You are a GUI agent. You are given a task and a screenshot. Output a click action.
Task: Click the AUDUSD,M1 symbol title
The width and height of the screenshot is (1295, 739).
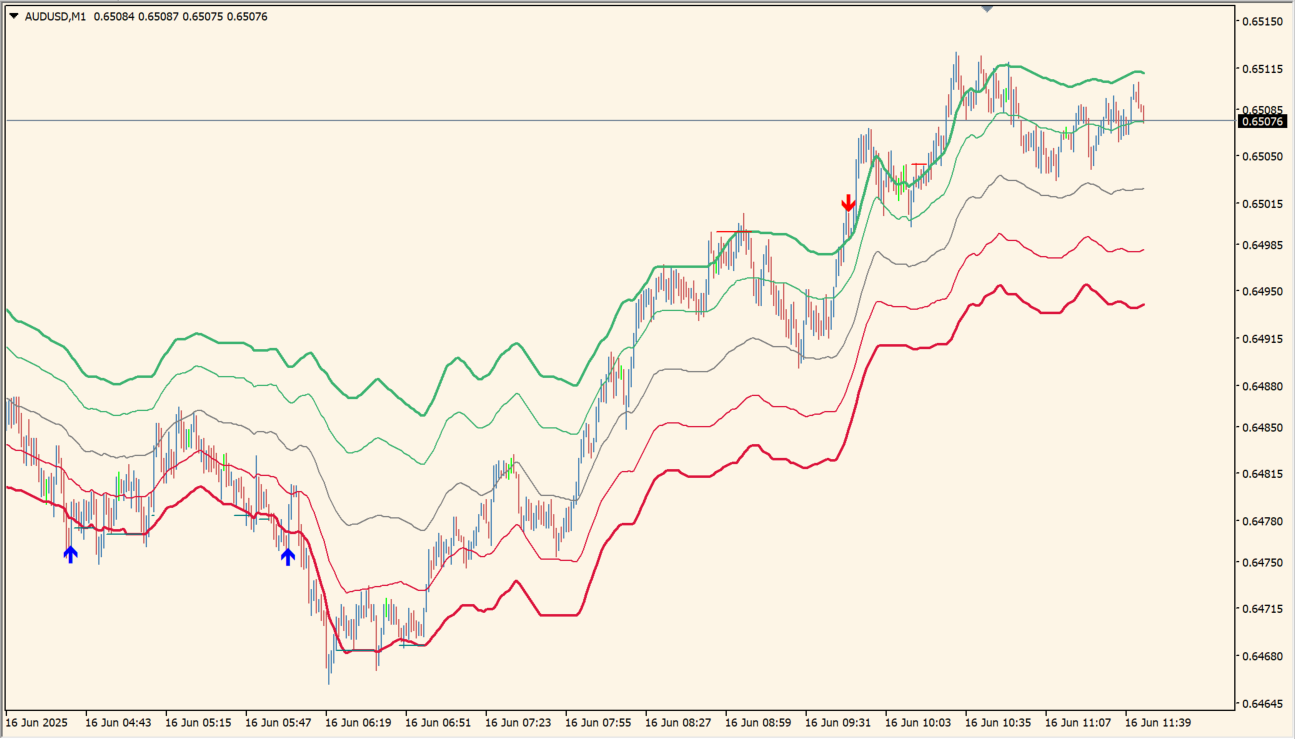pyautogui.click(x=55, y=16)
